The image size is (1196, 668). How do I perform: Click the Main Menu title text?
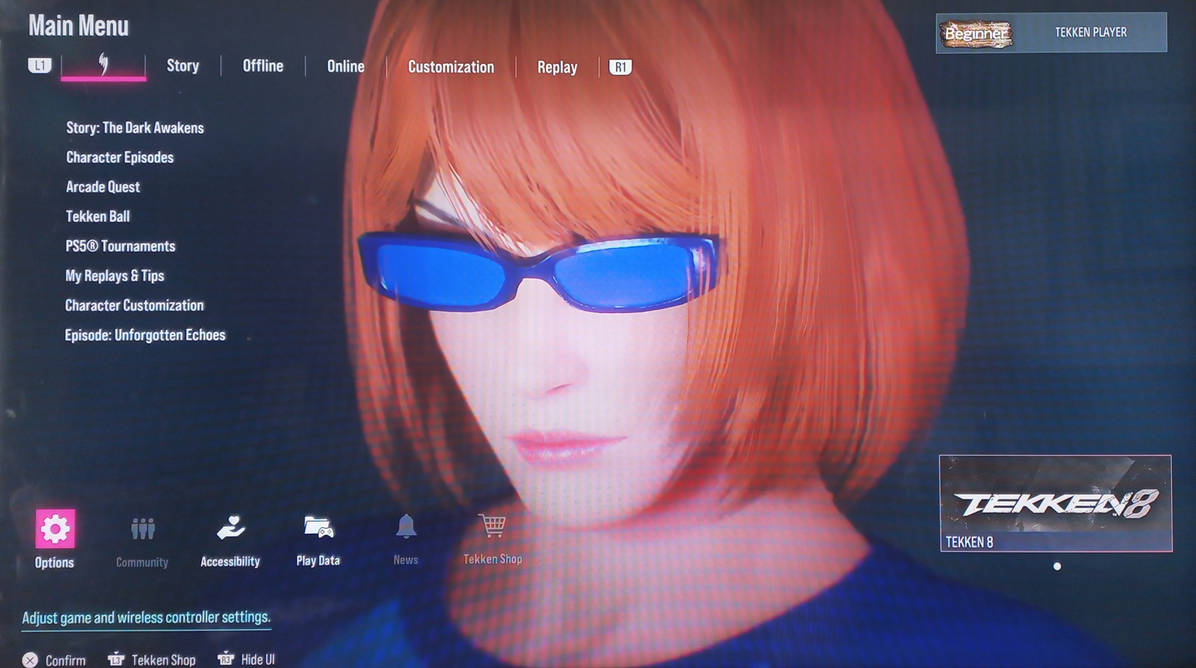tap(79, 26)
